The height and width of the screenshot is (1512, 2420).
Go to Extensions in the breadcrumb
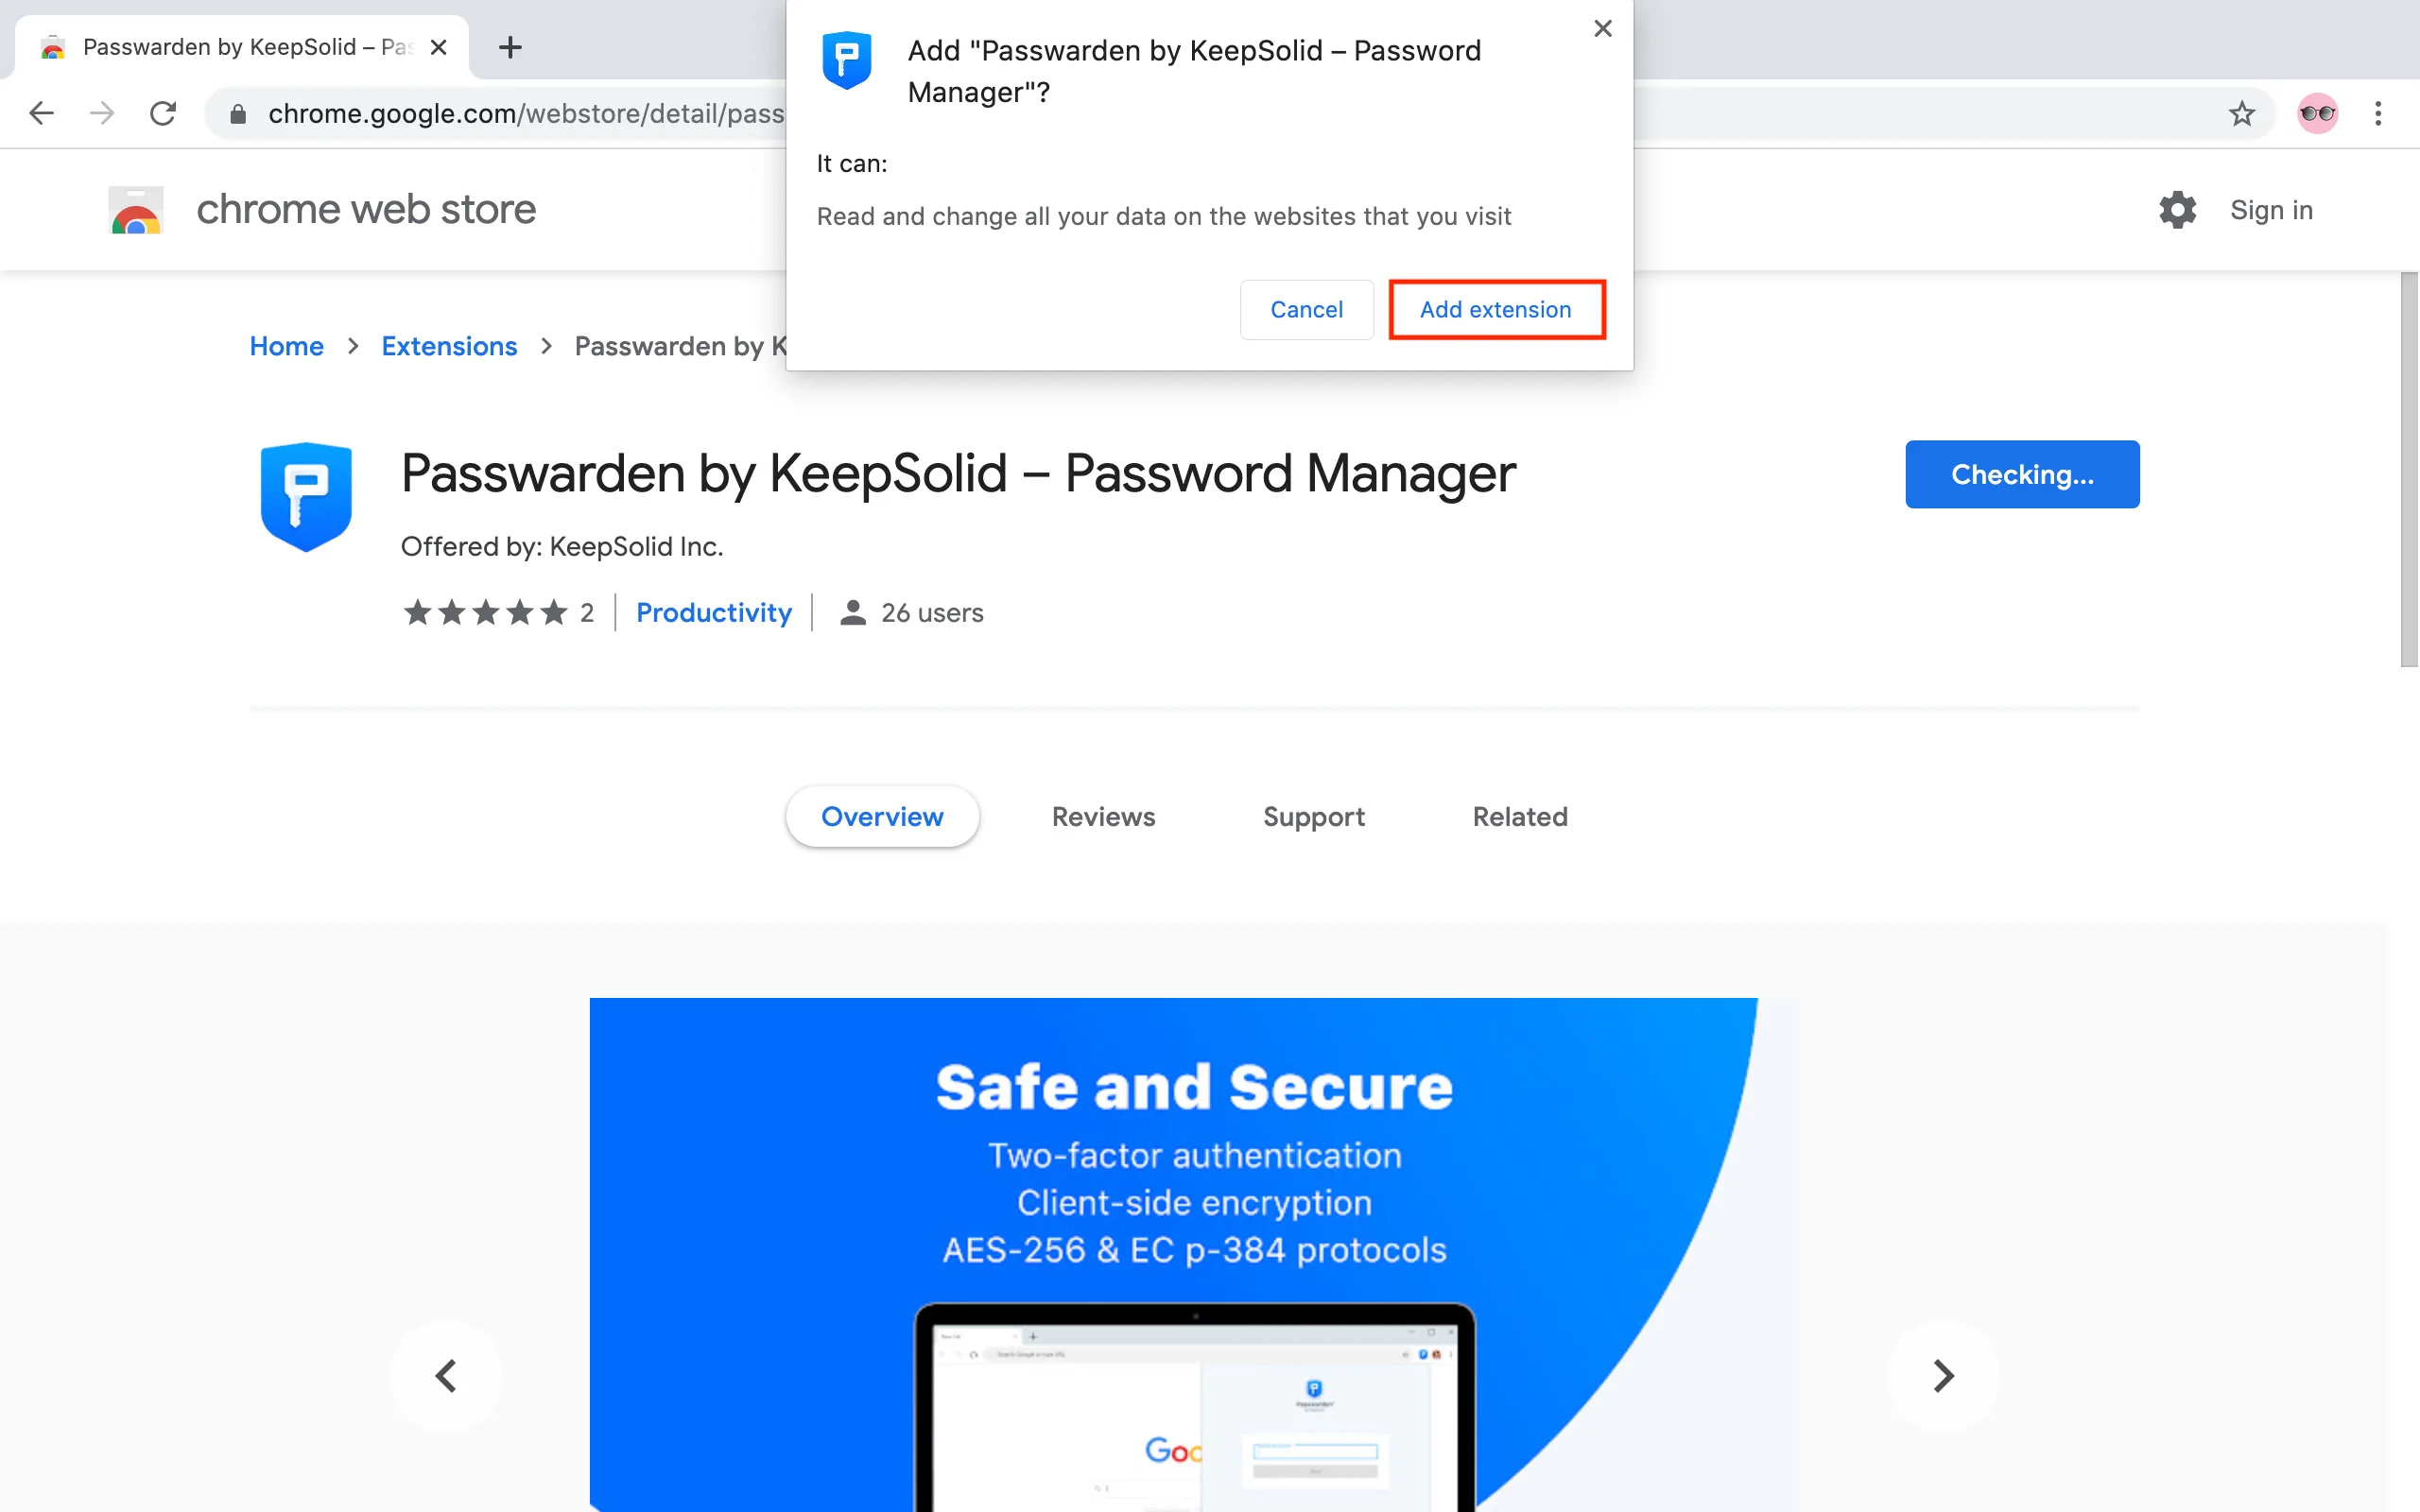click(x=449, y=346)
